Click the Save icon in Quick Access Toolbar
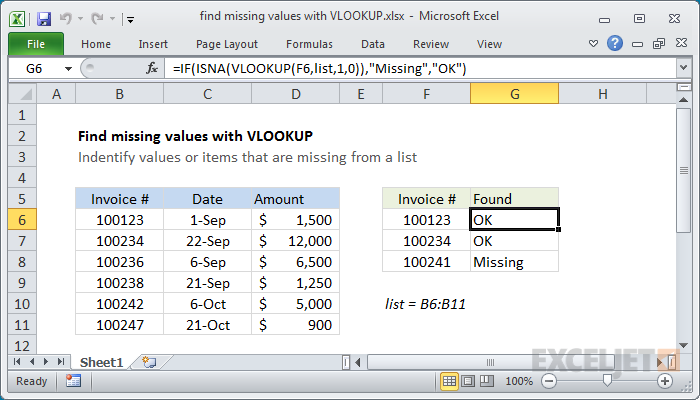 pyautogui.click(x=44, y=19)
